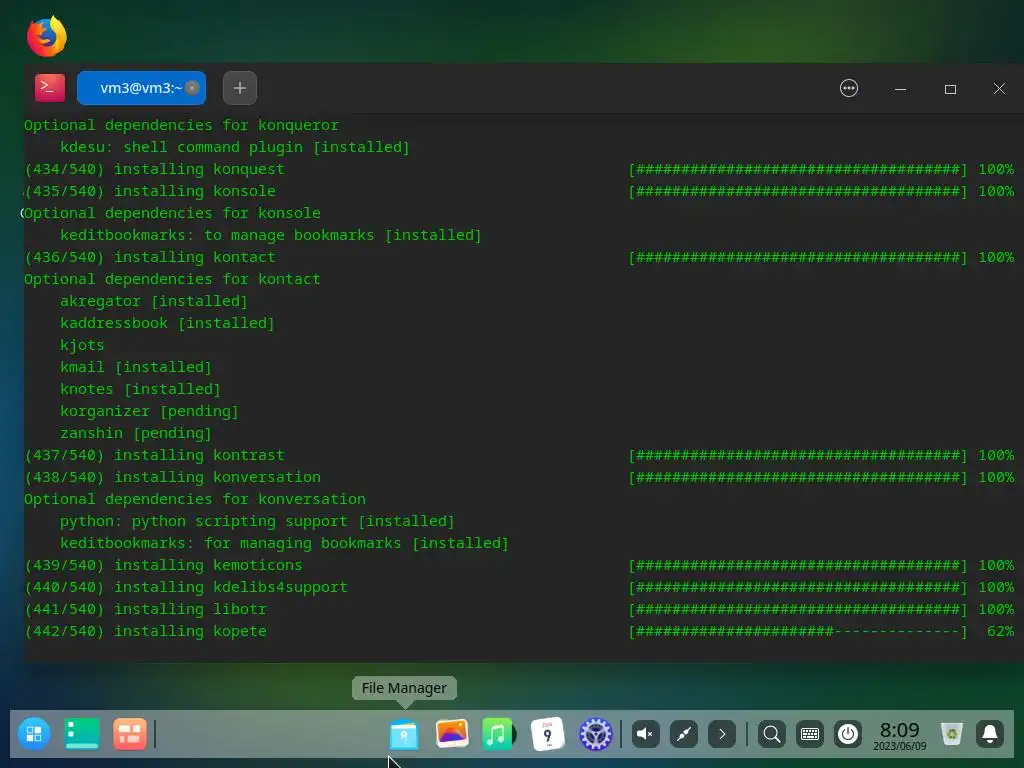Image resolution: width=1024 pixels, height=768 pixels.
Task: Click 'installing kemoticons' line
Action: tap(163, 565)
